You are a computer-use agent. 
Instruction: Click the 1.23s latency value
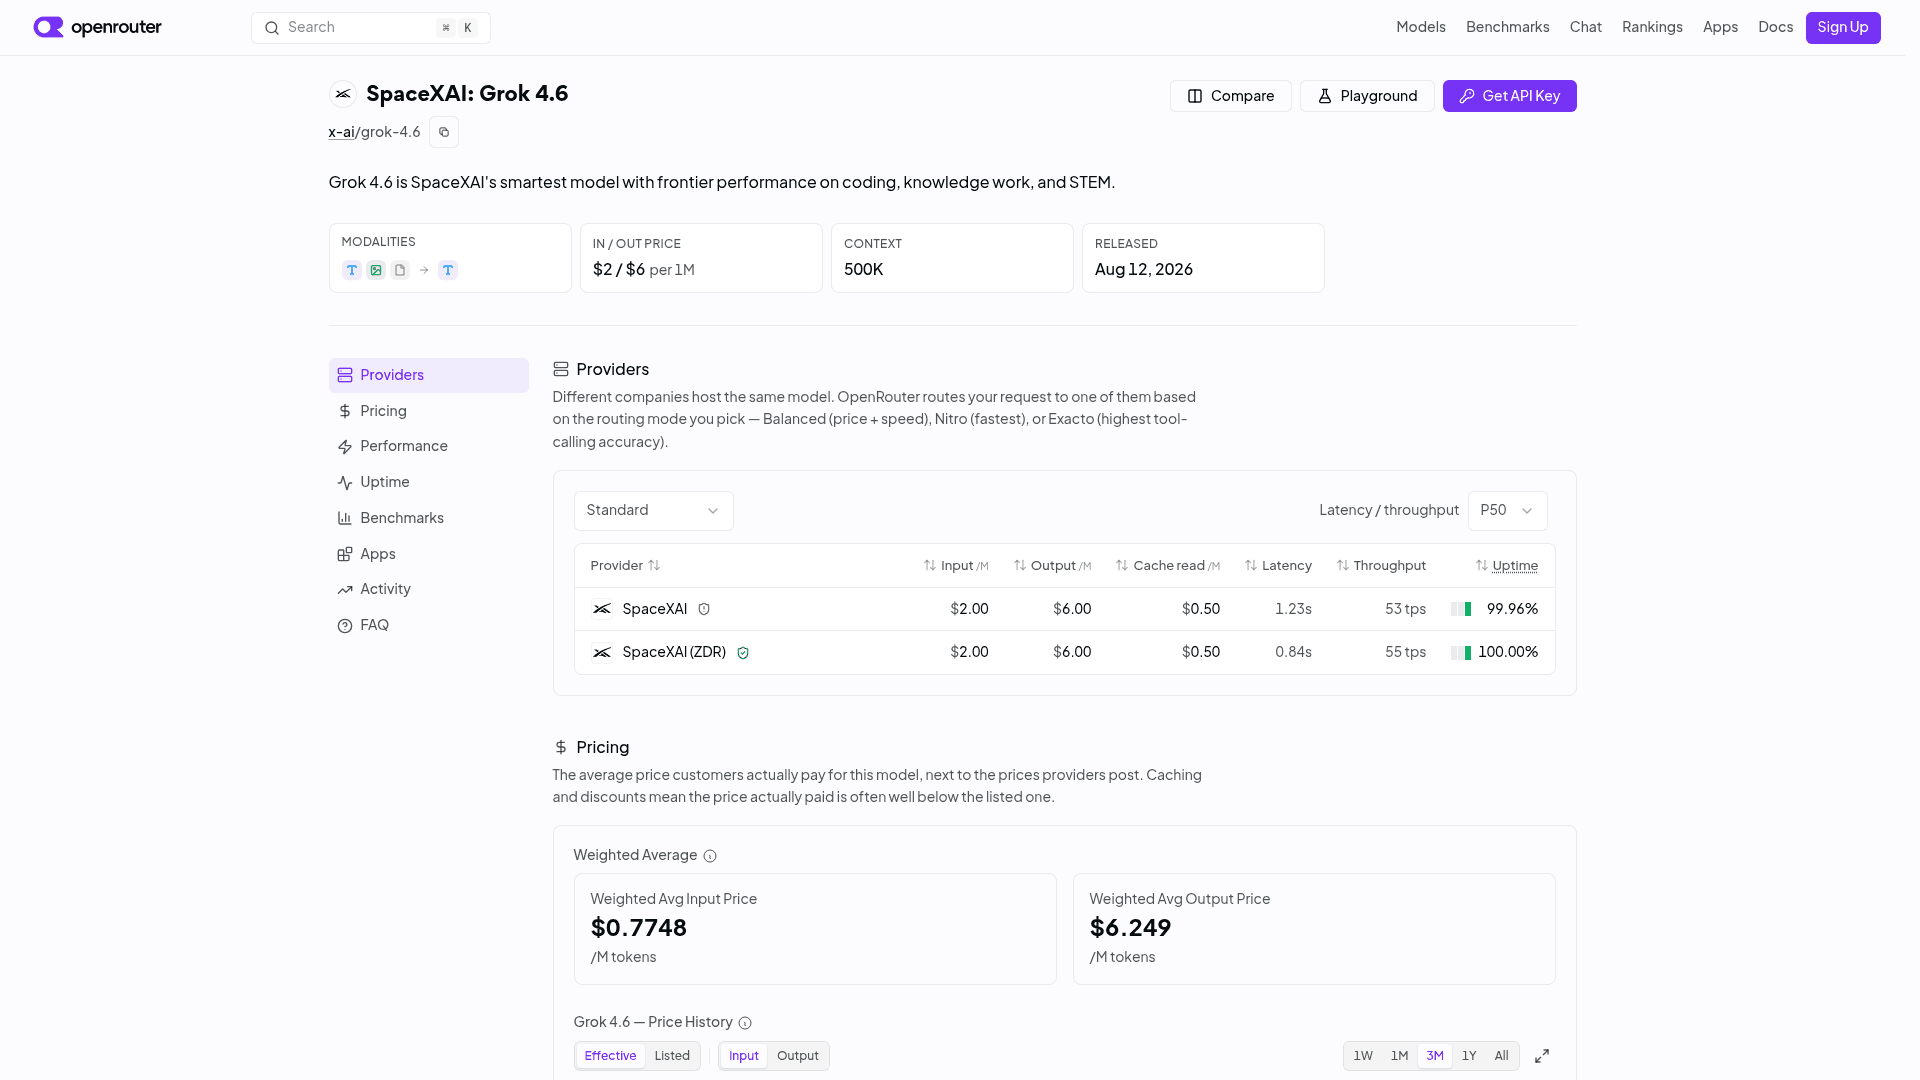coord(1293,609)
